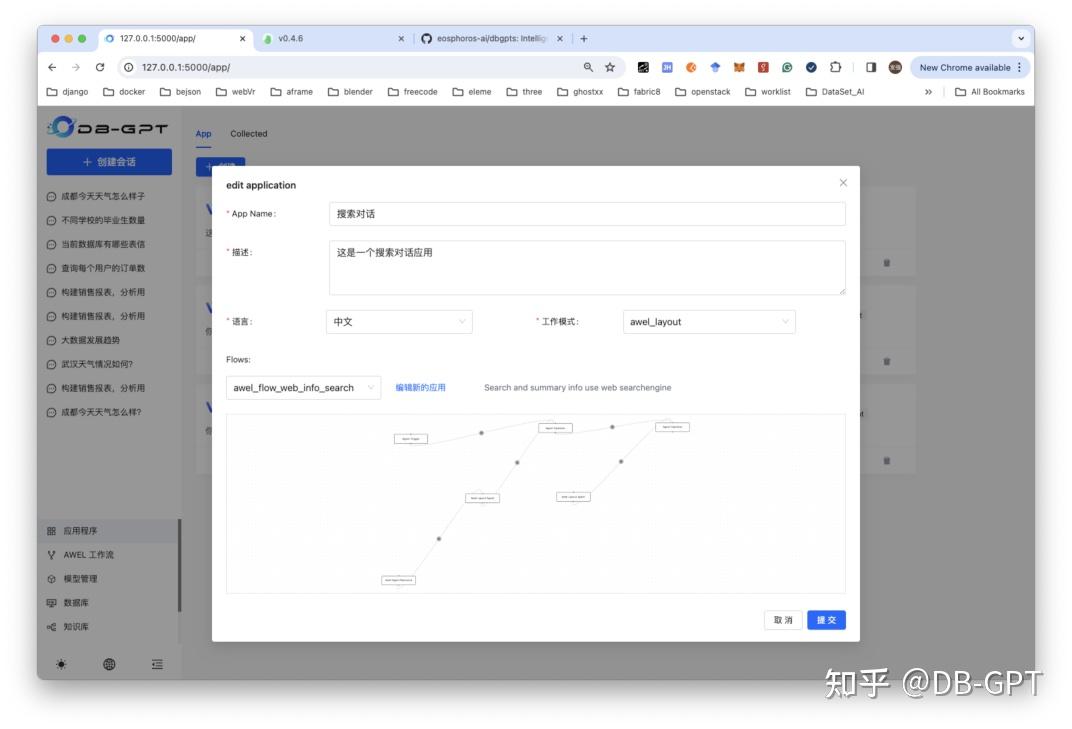The image size is (1072, 729).
Task: Open the MetaMask extension icon
Action: click(737, 67)
